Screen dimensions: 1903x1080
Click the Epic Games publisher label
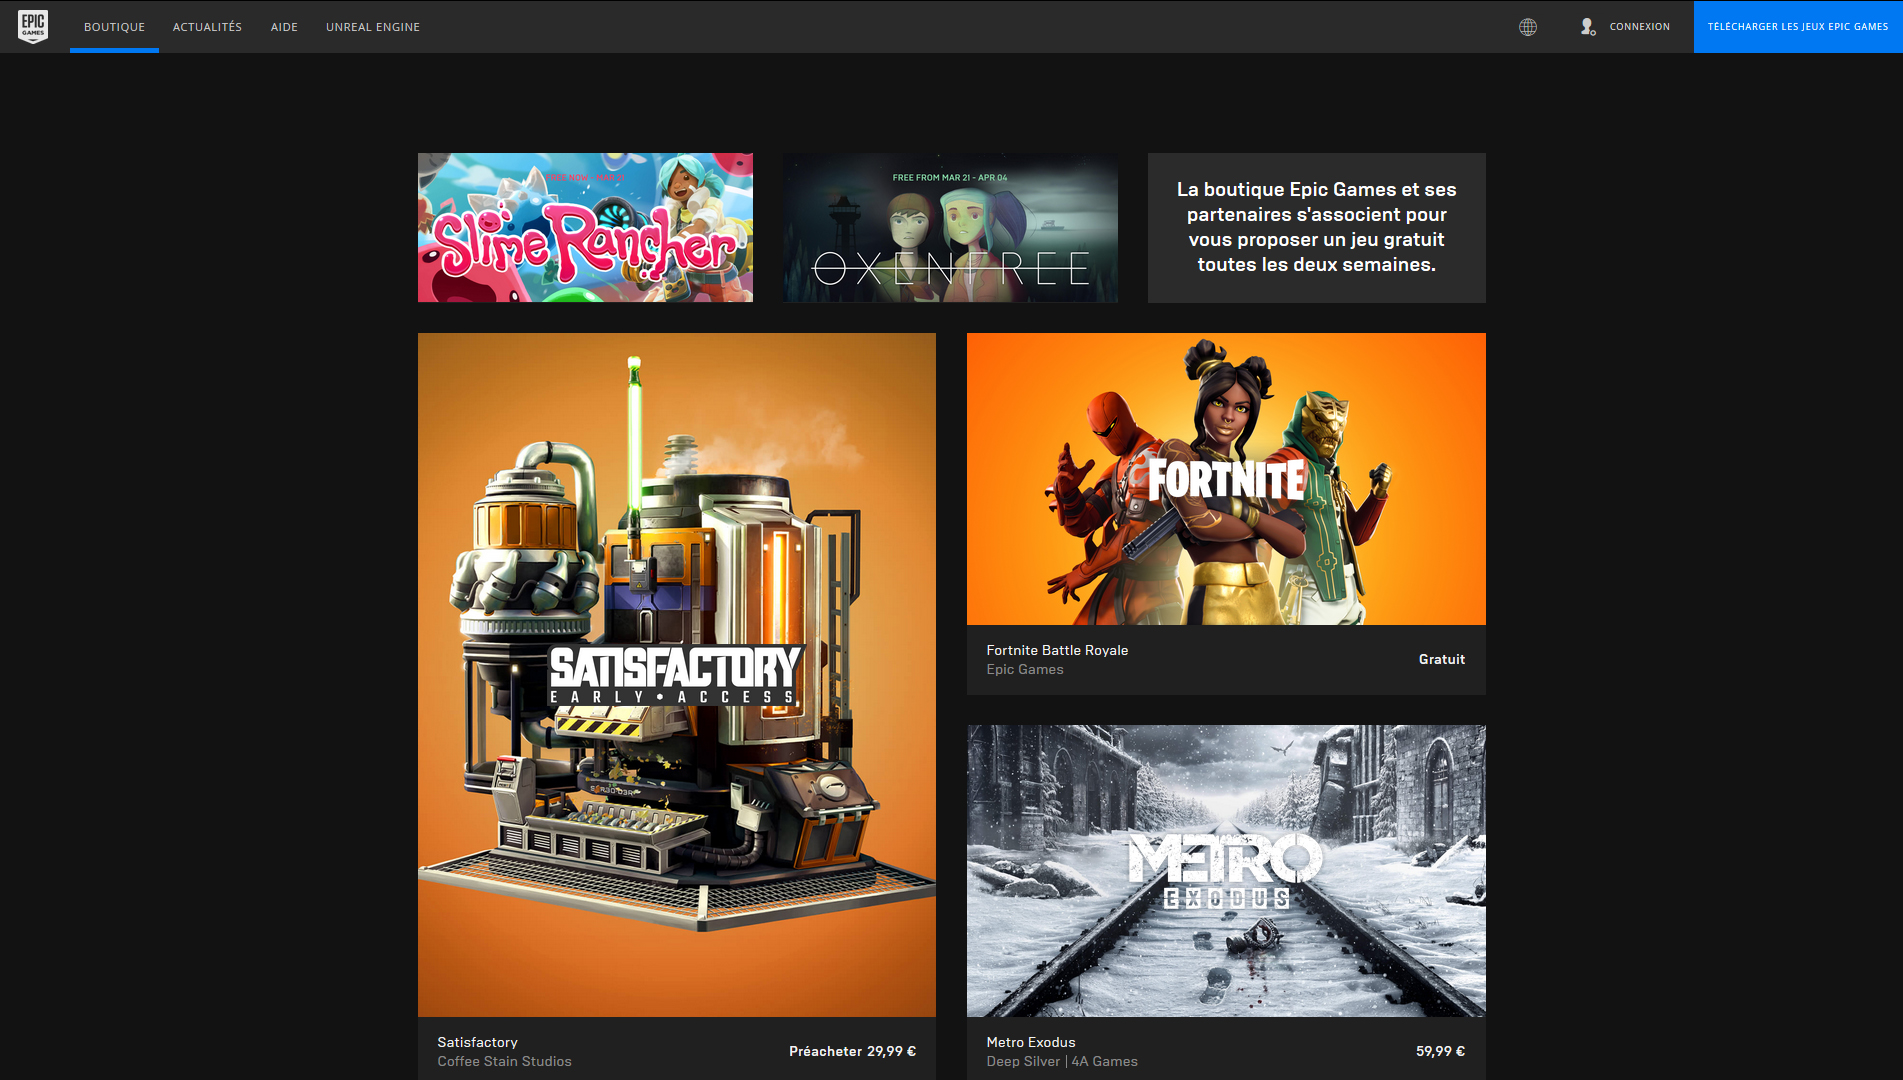1025,670
